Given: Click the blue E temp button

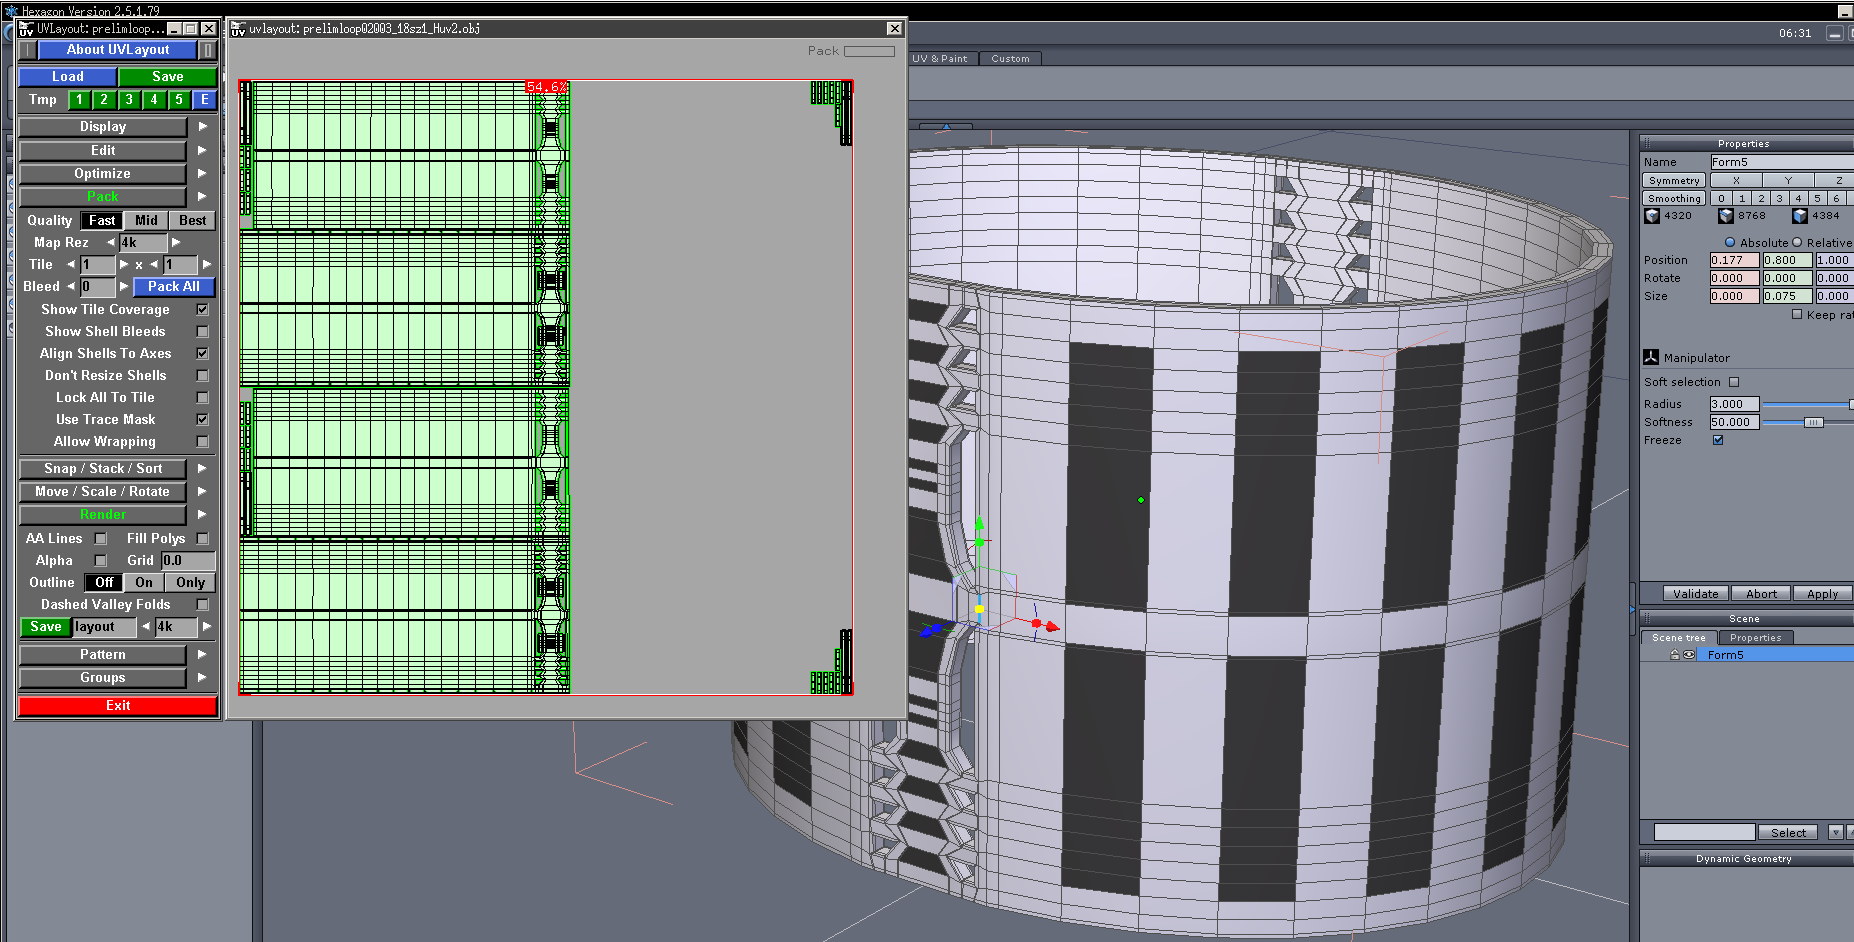Looking at the screenshot, I should (204, 100).
